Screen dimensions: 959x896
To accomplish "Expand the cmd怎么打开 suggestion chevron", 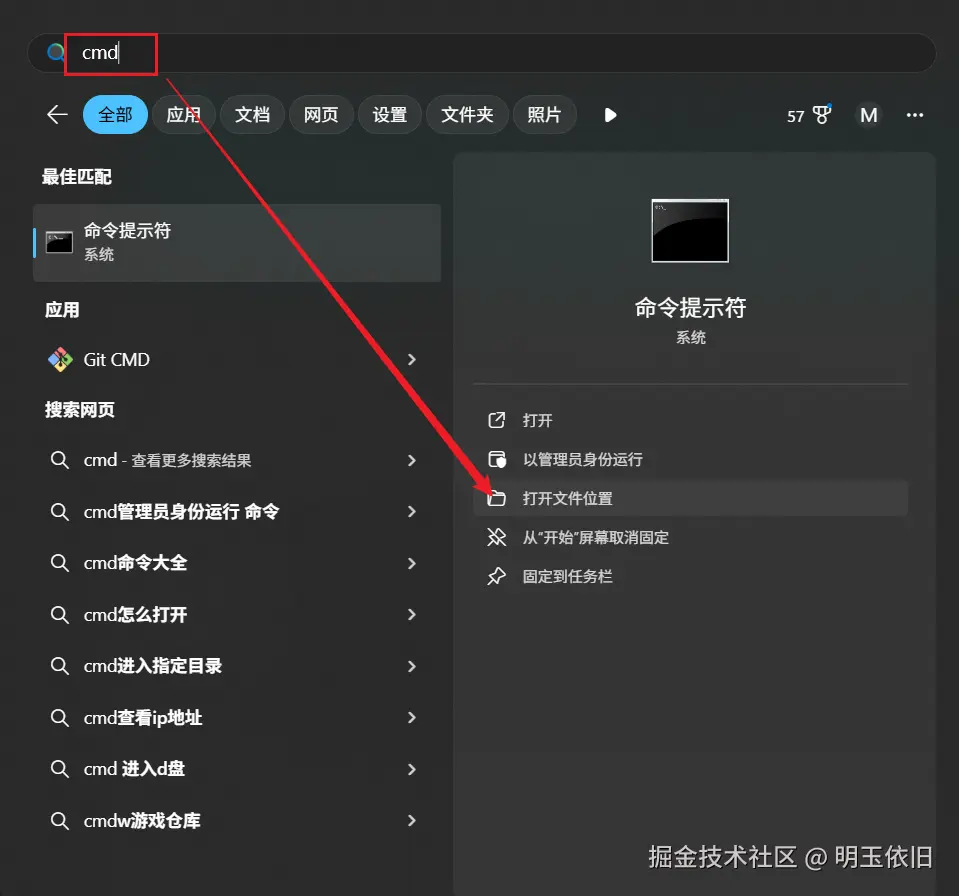I will tap(411, 614).
